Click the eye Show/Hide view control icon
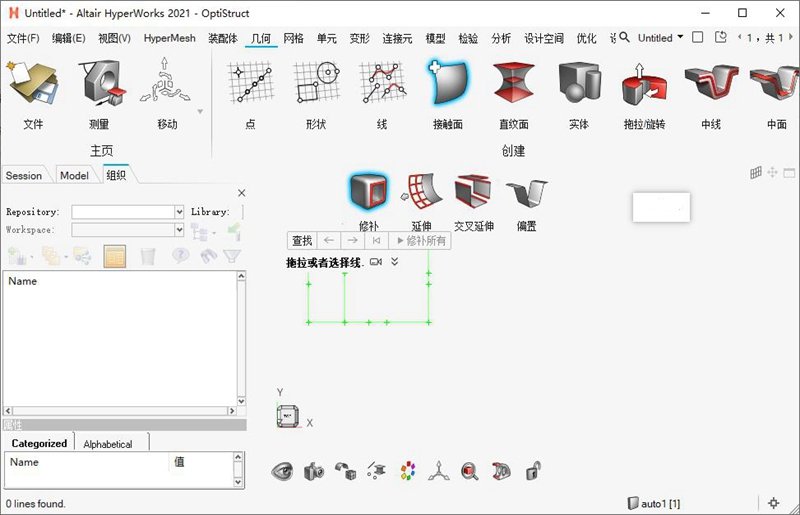Viewport: 800px width, 515px height. click(282, 471)
